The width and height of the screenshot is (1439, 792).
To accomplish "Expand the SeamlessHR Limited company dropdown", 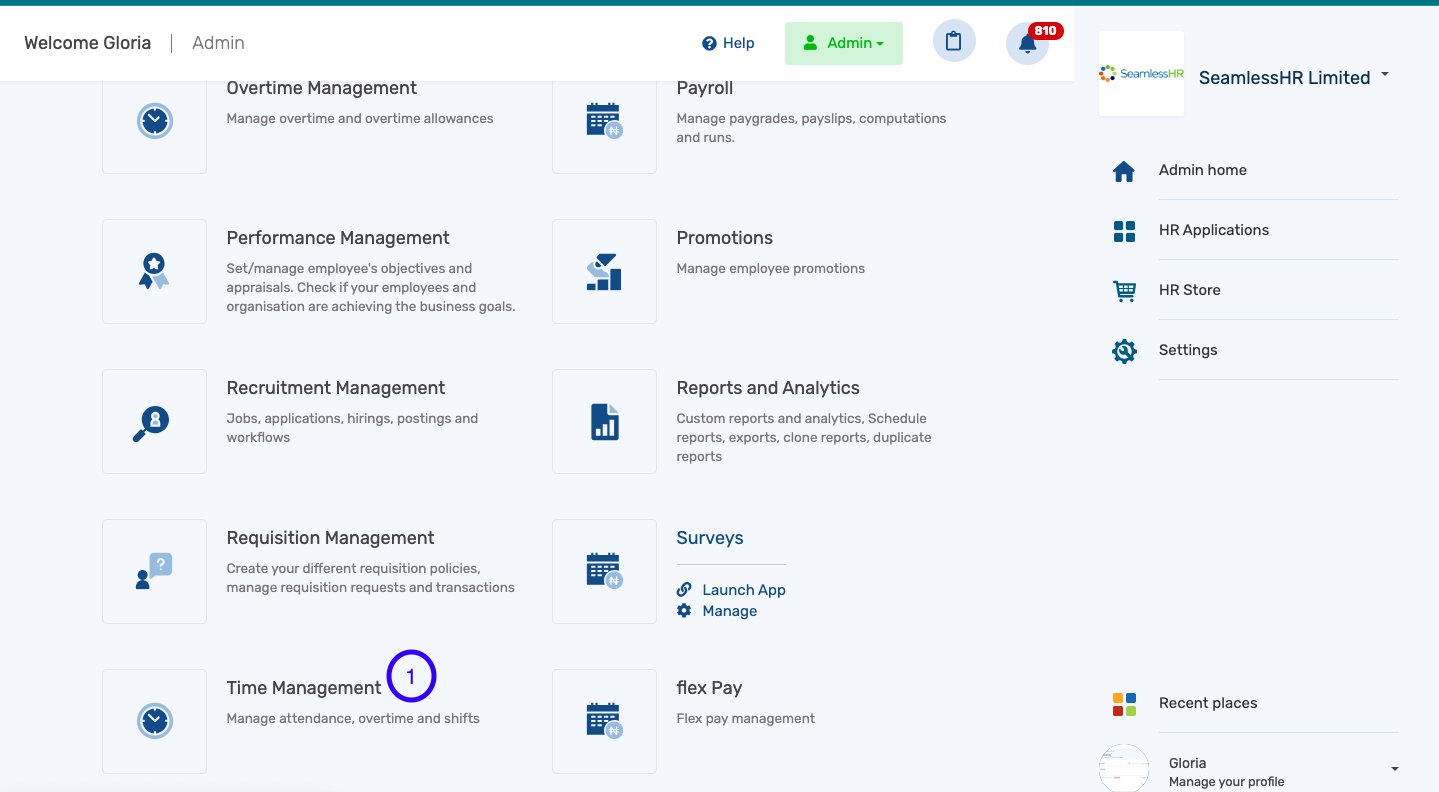I will [x=1384, y=73].
